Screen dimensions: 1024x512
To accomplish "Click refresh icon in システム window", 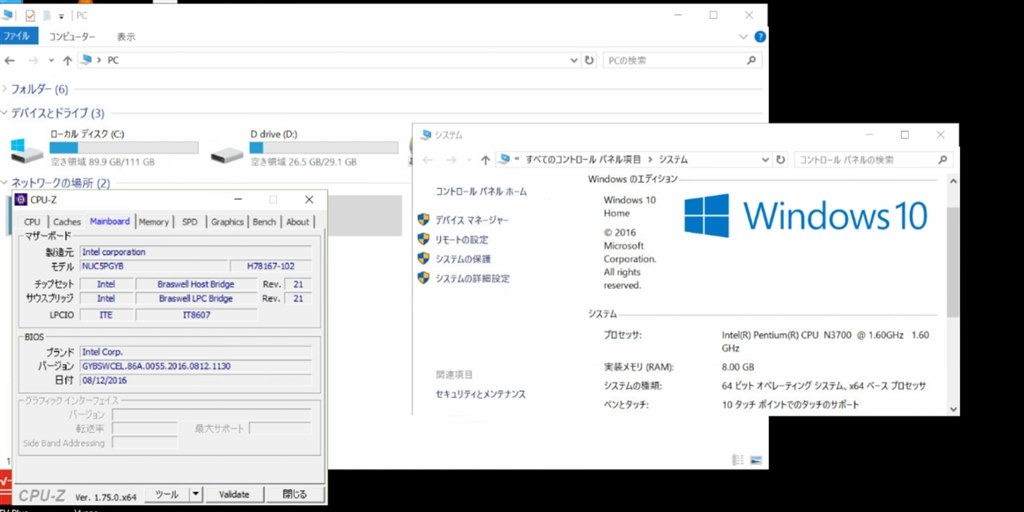I will click(x=780, y=159).
